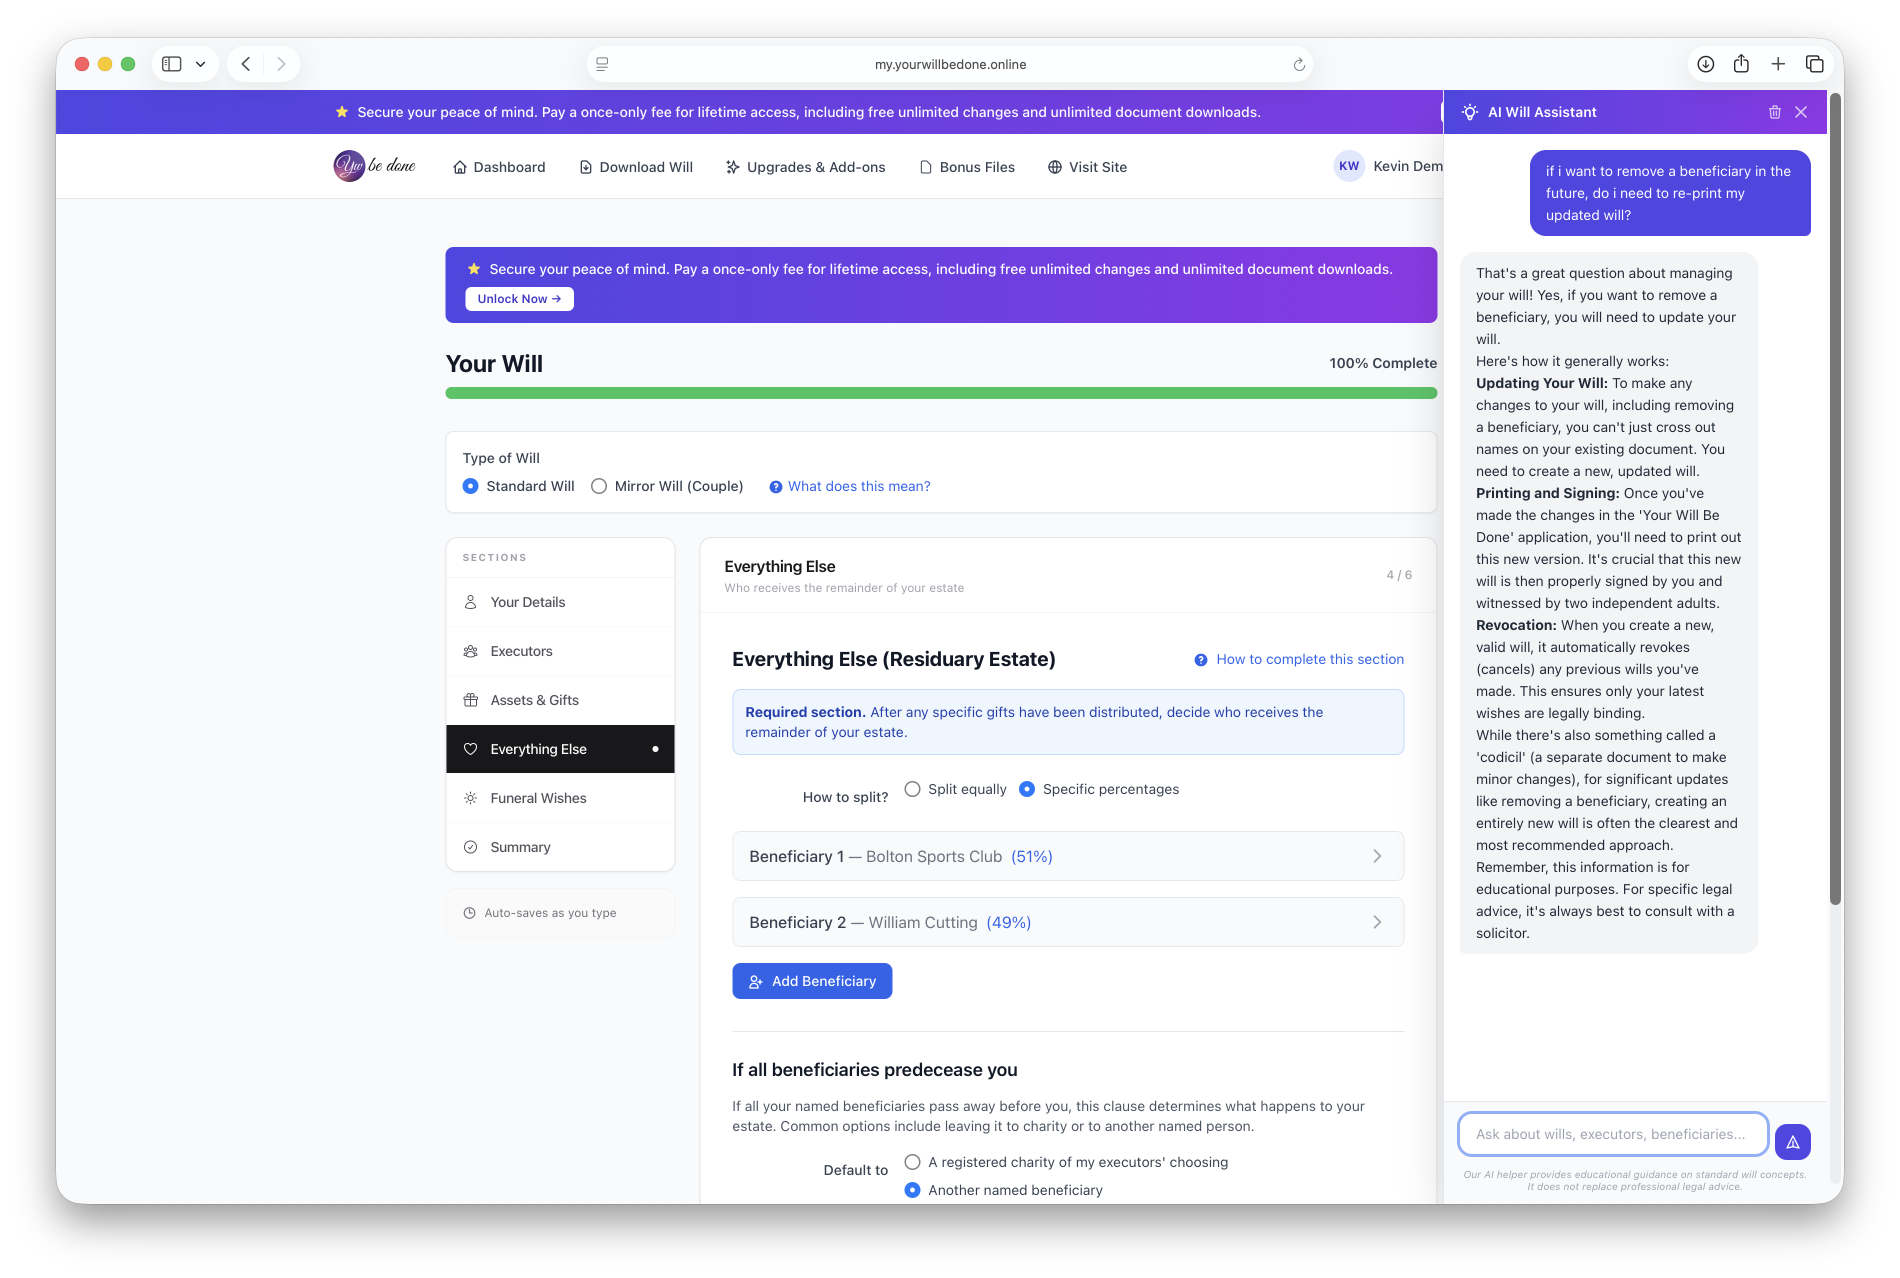Click the (49%) percentage text
The height and width of the screenshot is (1278, 1900).
1009,922
